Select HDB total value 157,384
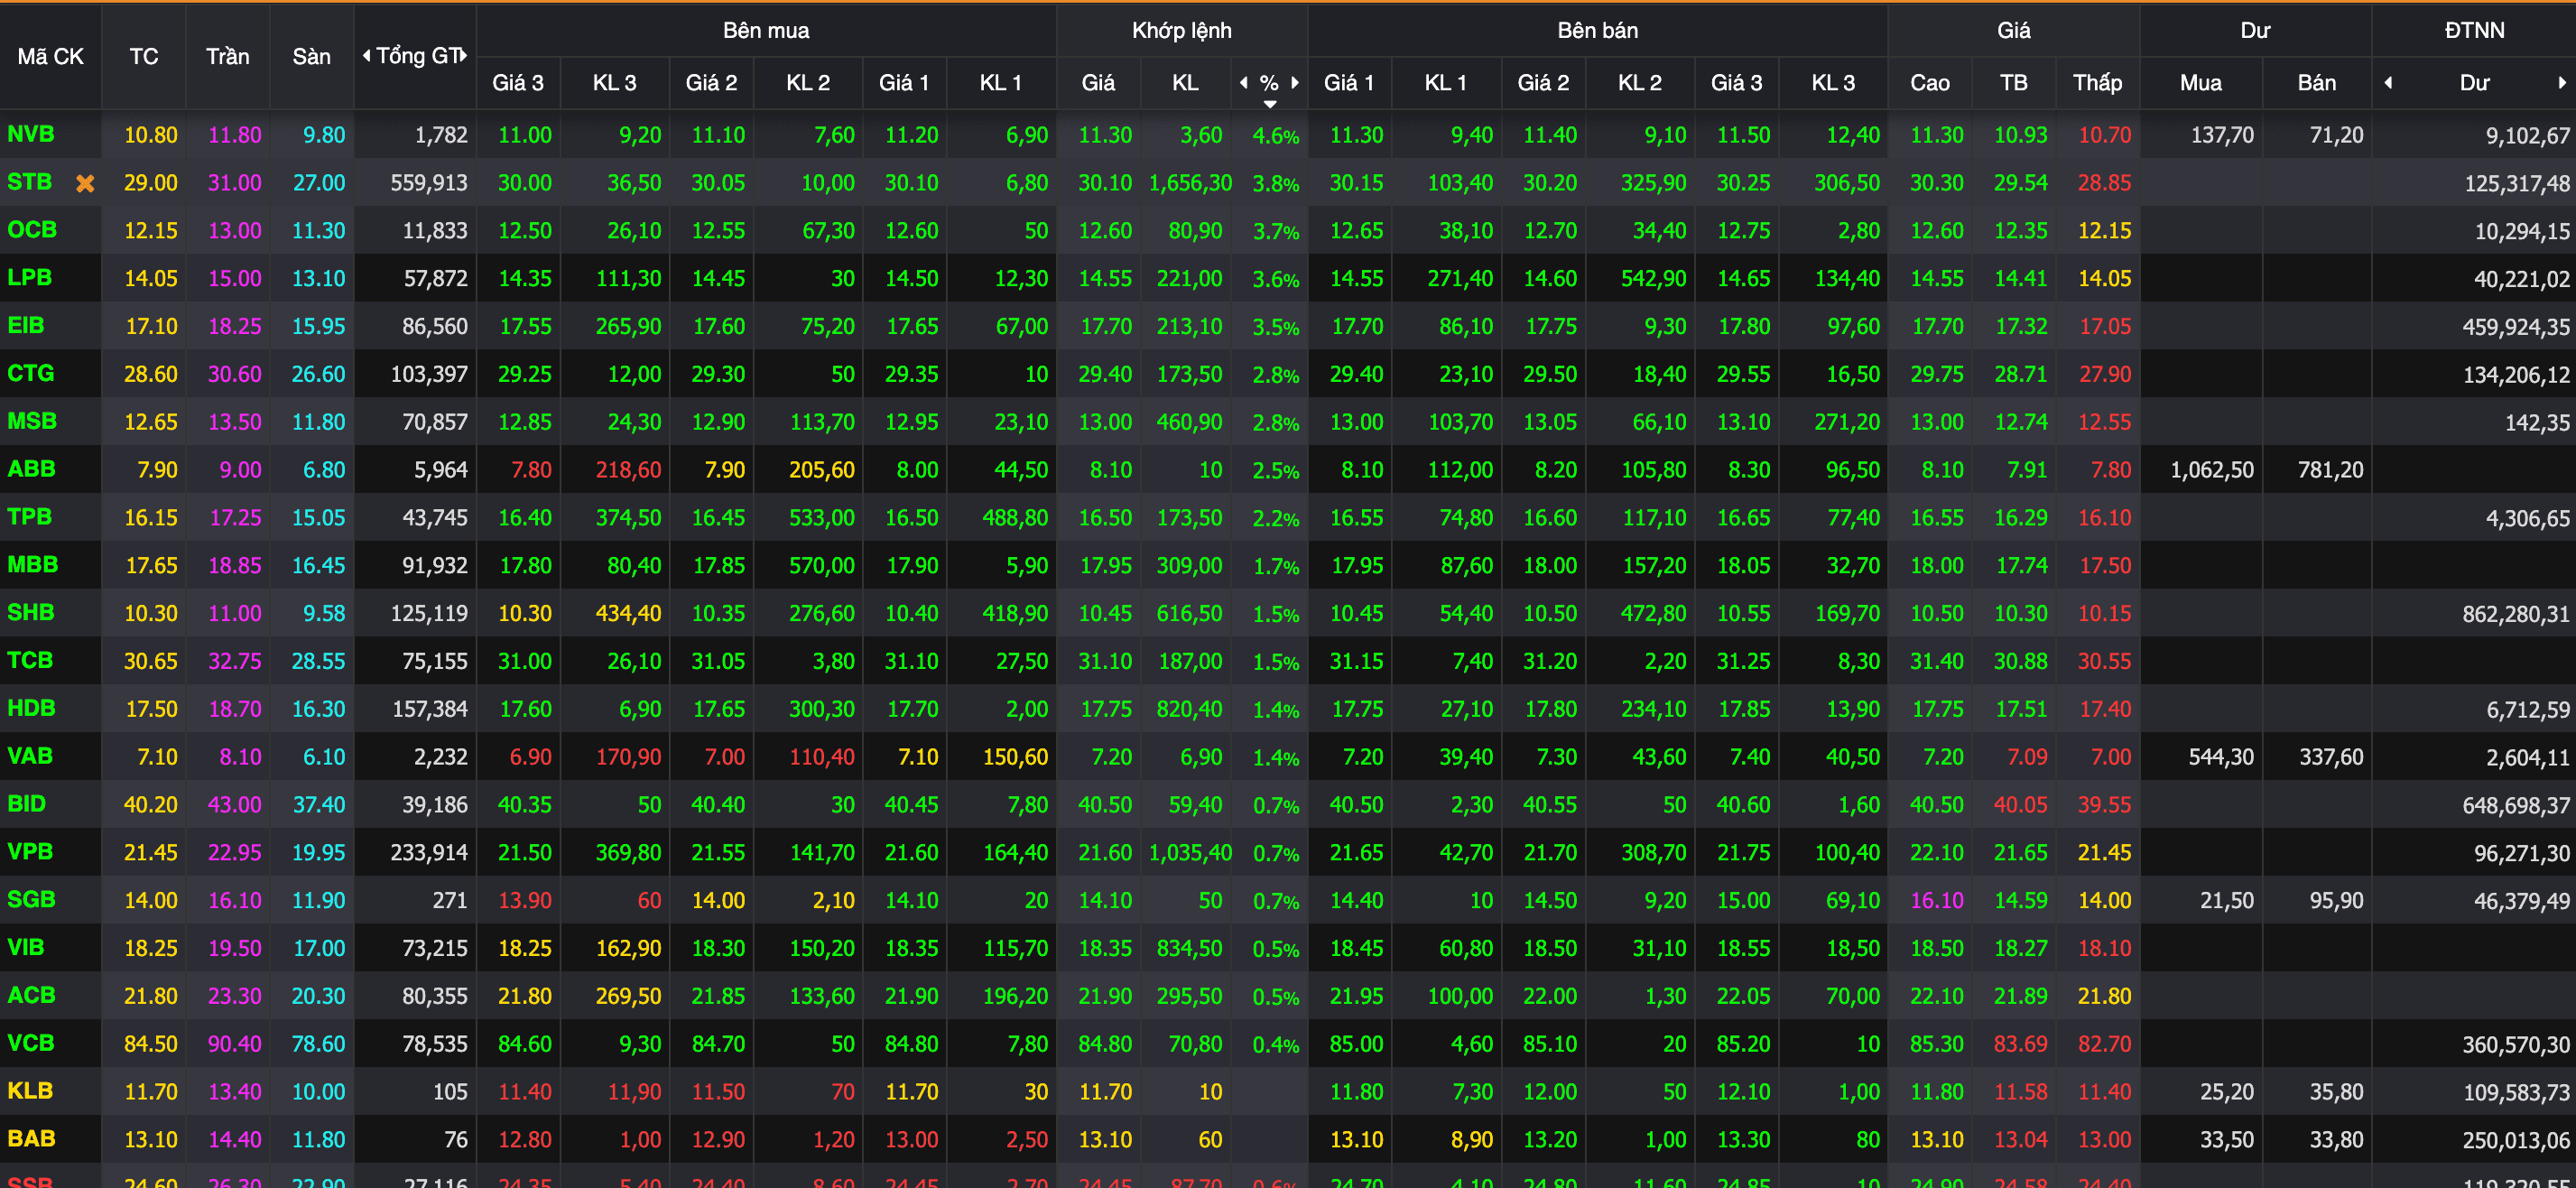 pyautogui.click(x=429, y=710)
